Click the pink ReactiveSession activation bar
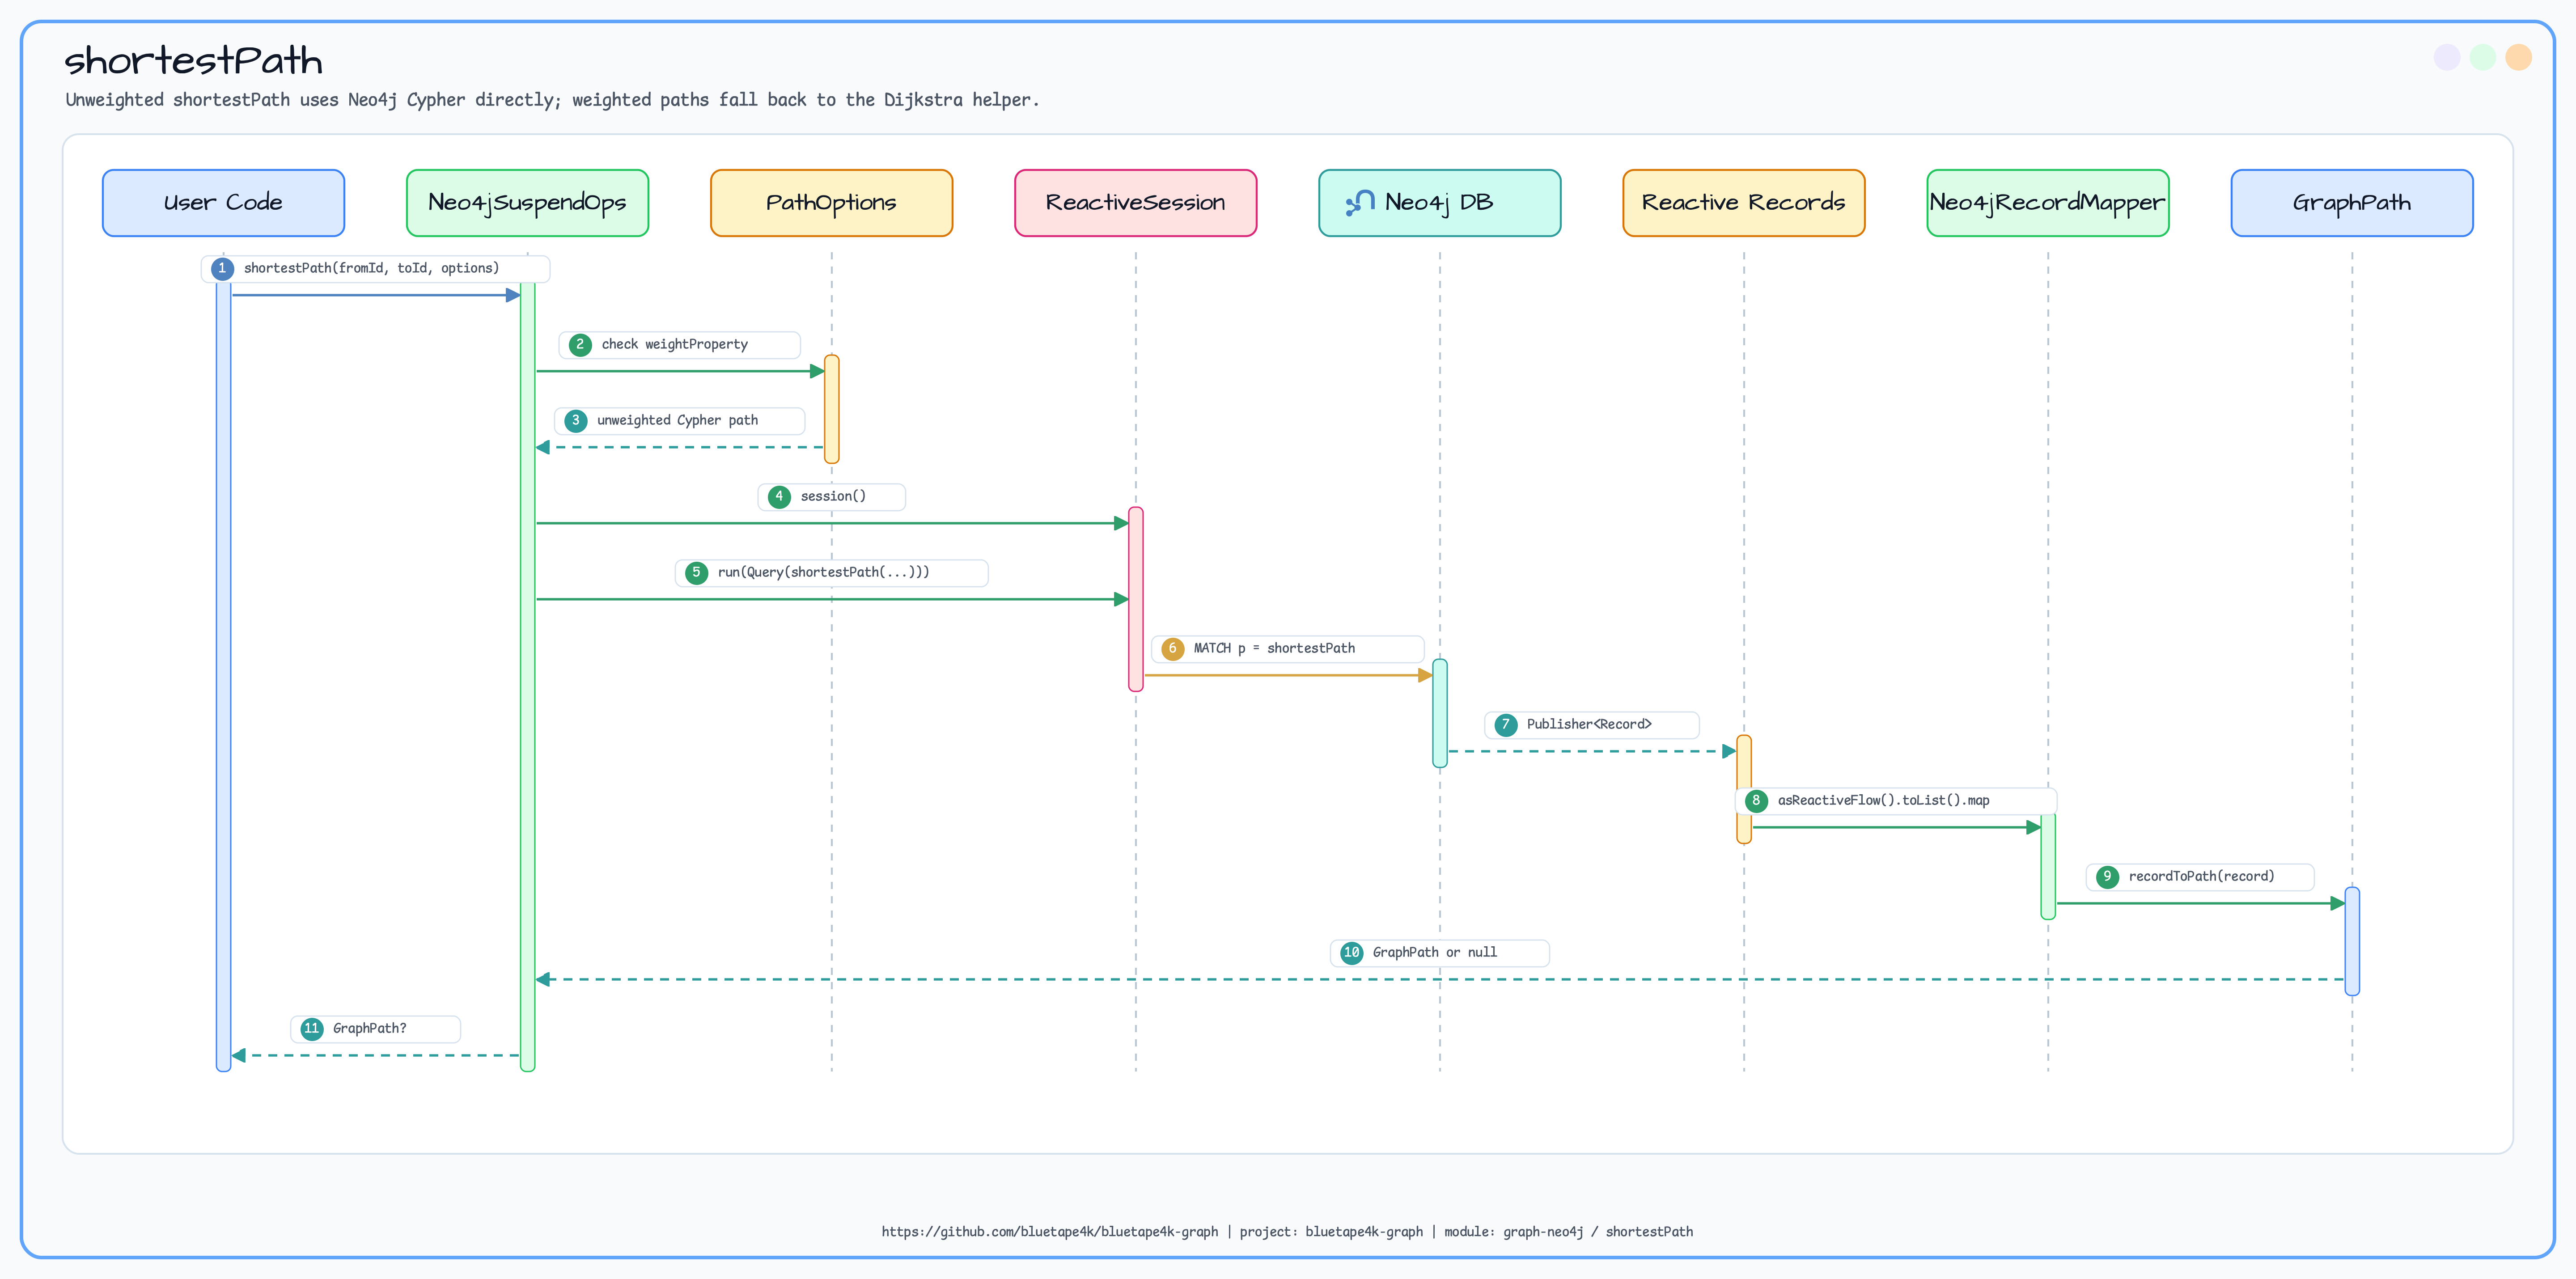This screenshot has width=2576, height=1279. 1135,599
